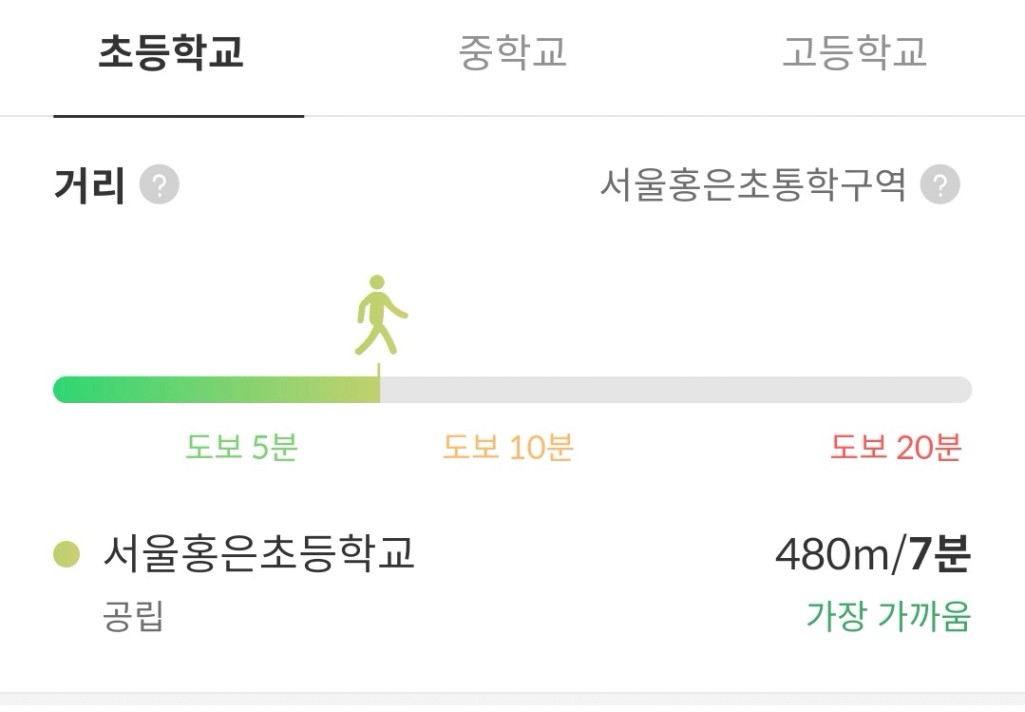The height and width of the screenshot is (712, 1025).
Task: Click the walking person icon
Action: pyautogui.click(x=381, y=314)
